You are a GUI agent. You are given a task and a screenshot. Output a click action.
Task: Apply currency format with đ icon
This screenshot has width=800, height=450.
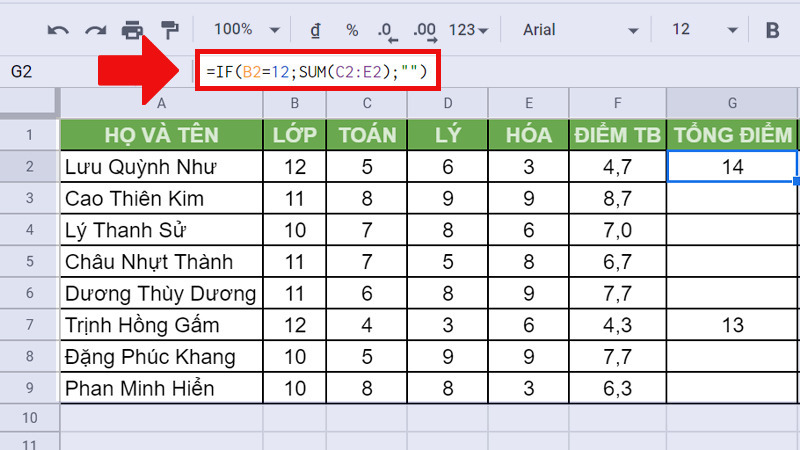315,30
